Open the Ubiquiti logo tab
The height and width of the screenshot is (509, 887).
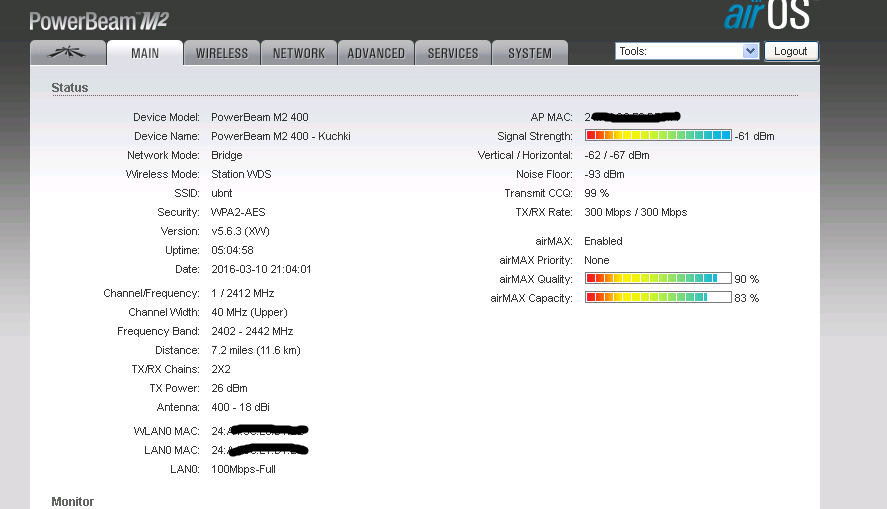[68, 53]
